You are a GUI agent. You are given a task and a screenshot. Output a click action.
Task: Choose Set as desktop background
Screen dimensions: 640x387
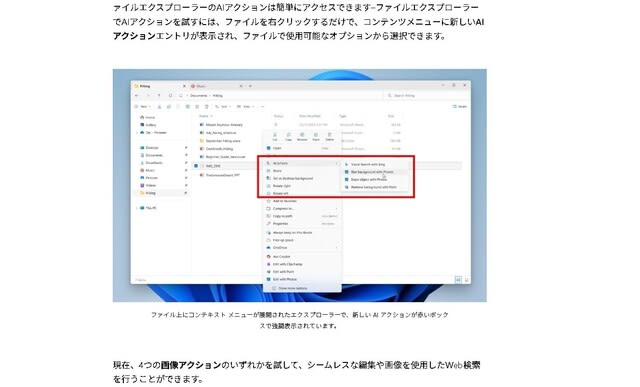302,178
